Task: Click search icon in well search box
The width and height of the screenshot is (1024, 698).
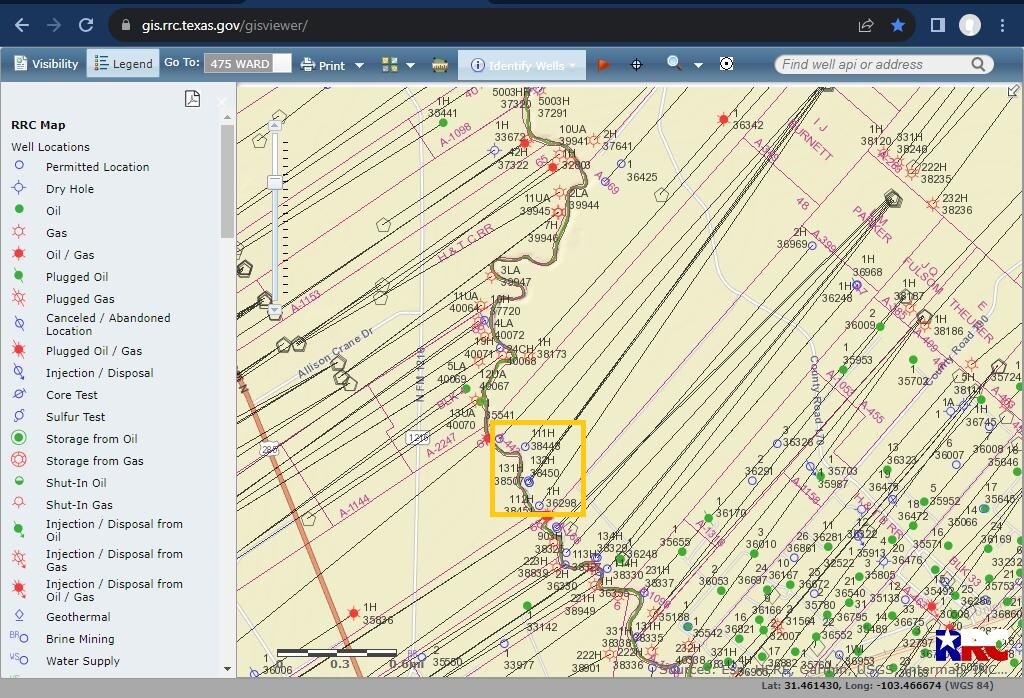Action: [978, 64]
